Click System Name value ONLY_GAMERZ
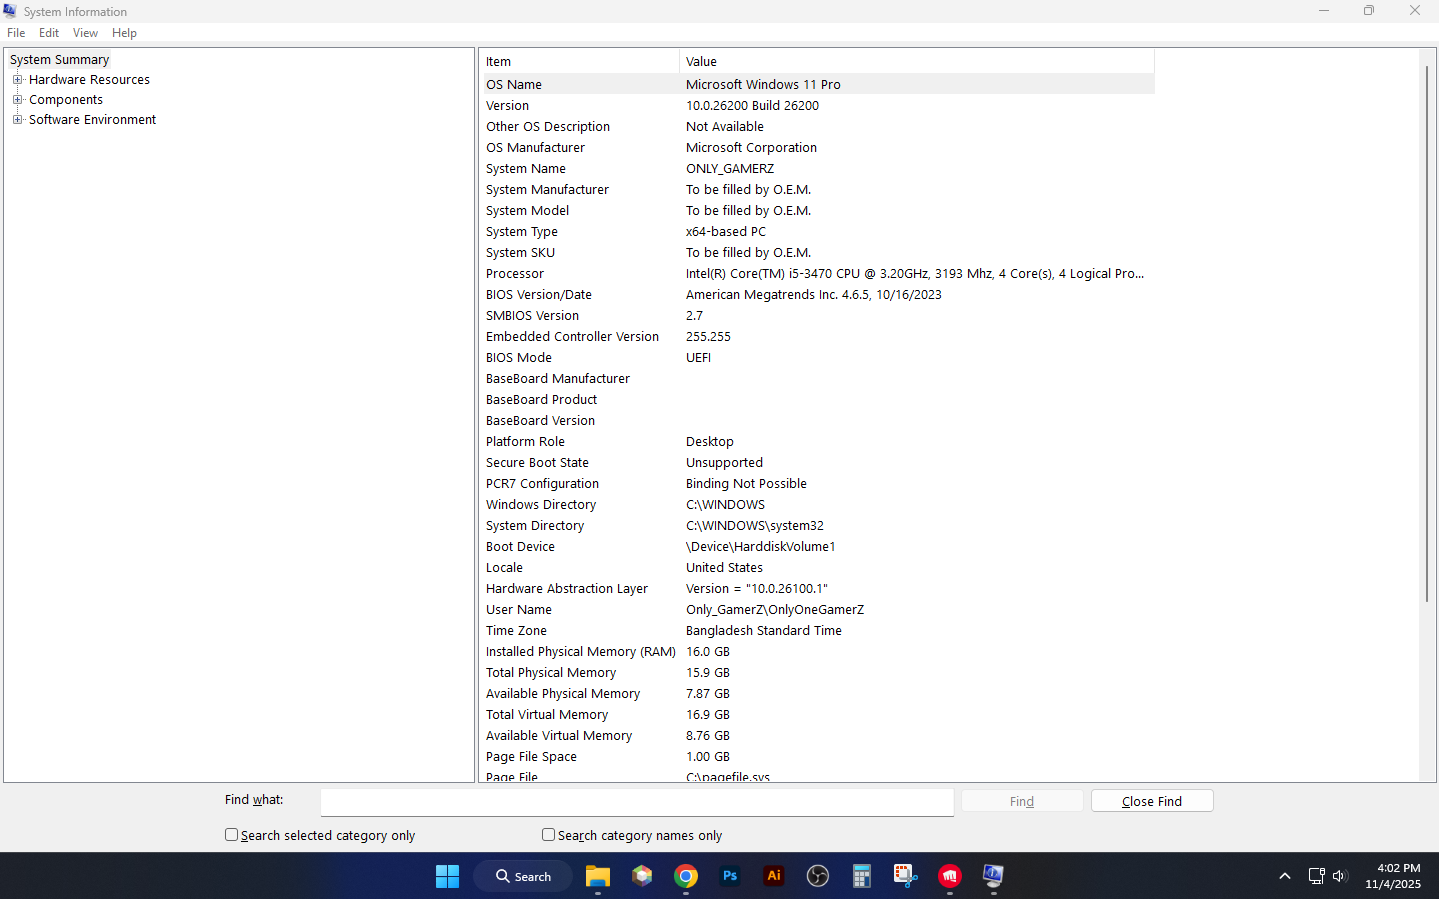 coord(730,169)
